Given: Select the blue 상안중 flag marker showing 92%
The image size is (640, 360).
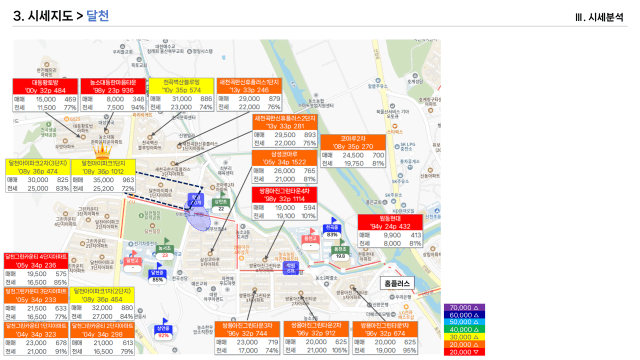Looking at the screenshot, I should pyautogui.click(x=163, y=328).
